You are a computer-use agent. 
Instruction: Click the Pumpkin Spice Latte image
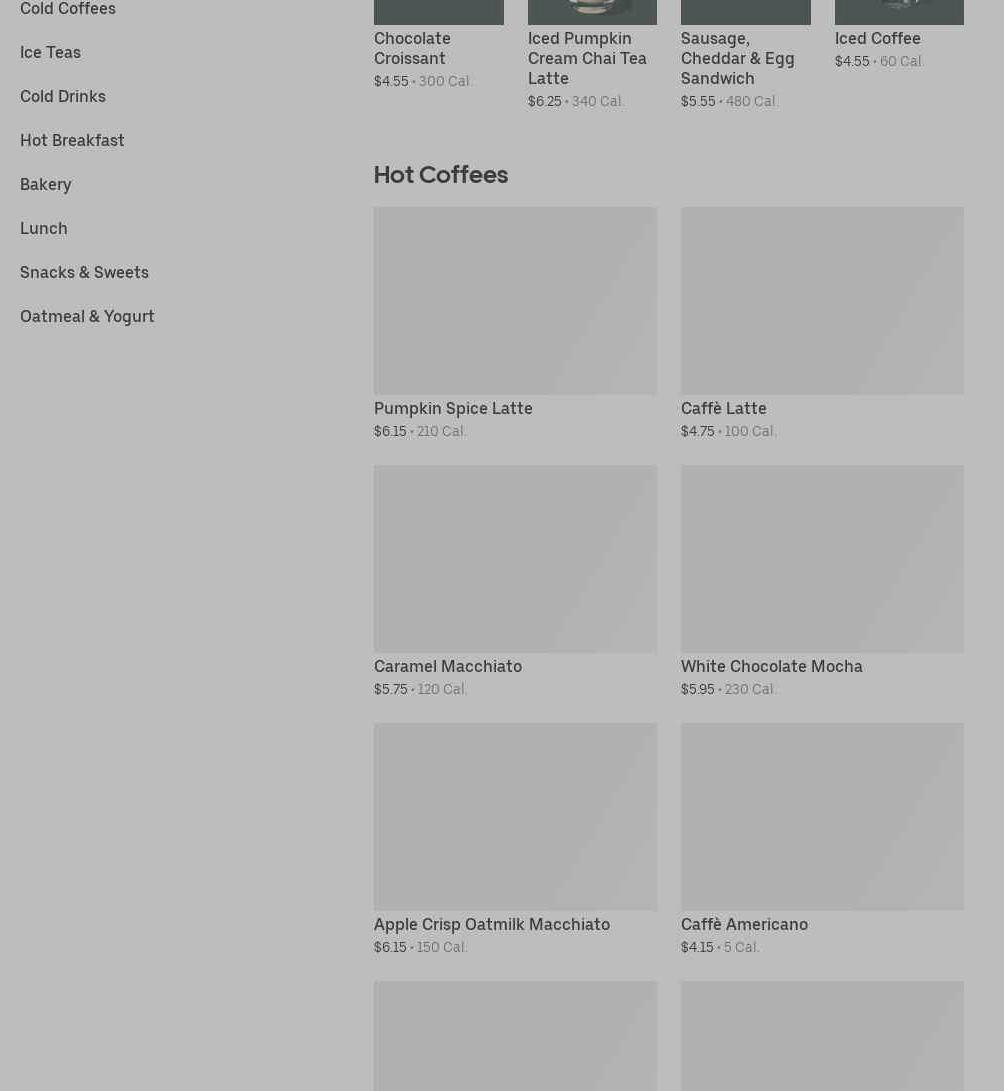pyautogui.click(x=515, y=300)
